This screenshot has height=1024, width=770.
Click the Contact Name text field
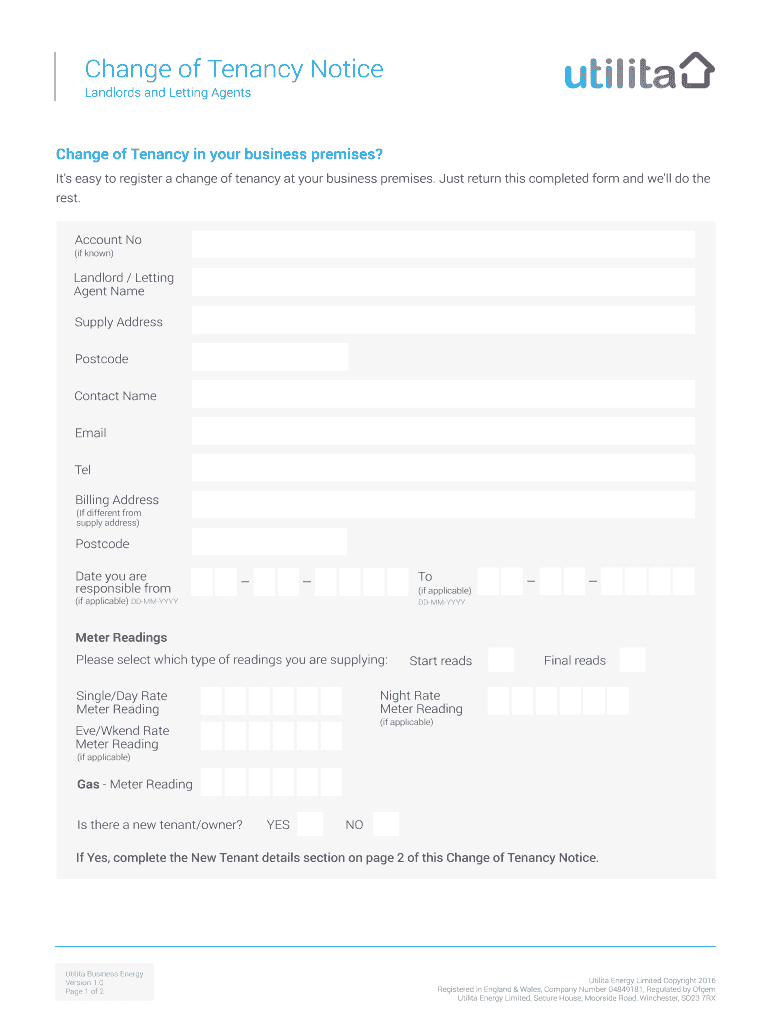coord(443,395)
